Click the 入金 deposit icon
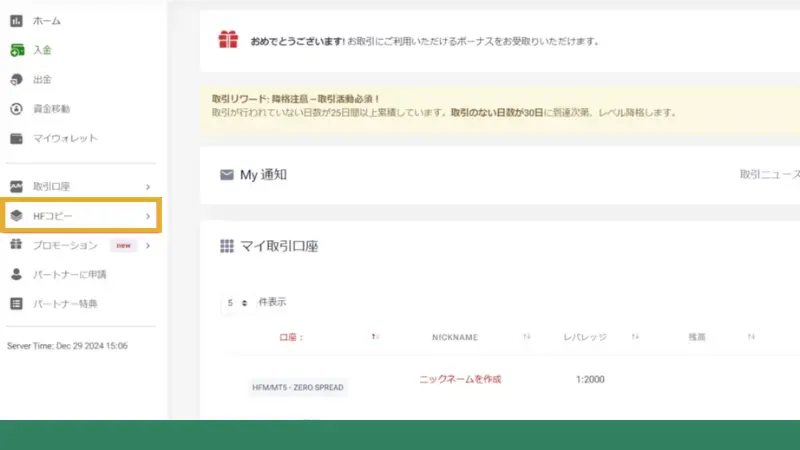 17,50
